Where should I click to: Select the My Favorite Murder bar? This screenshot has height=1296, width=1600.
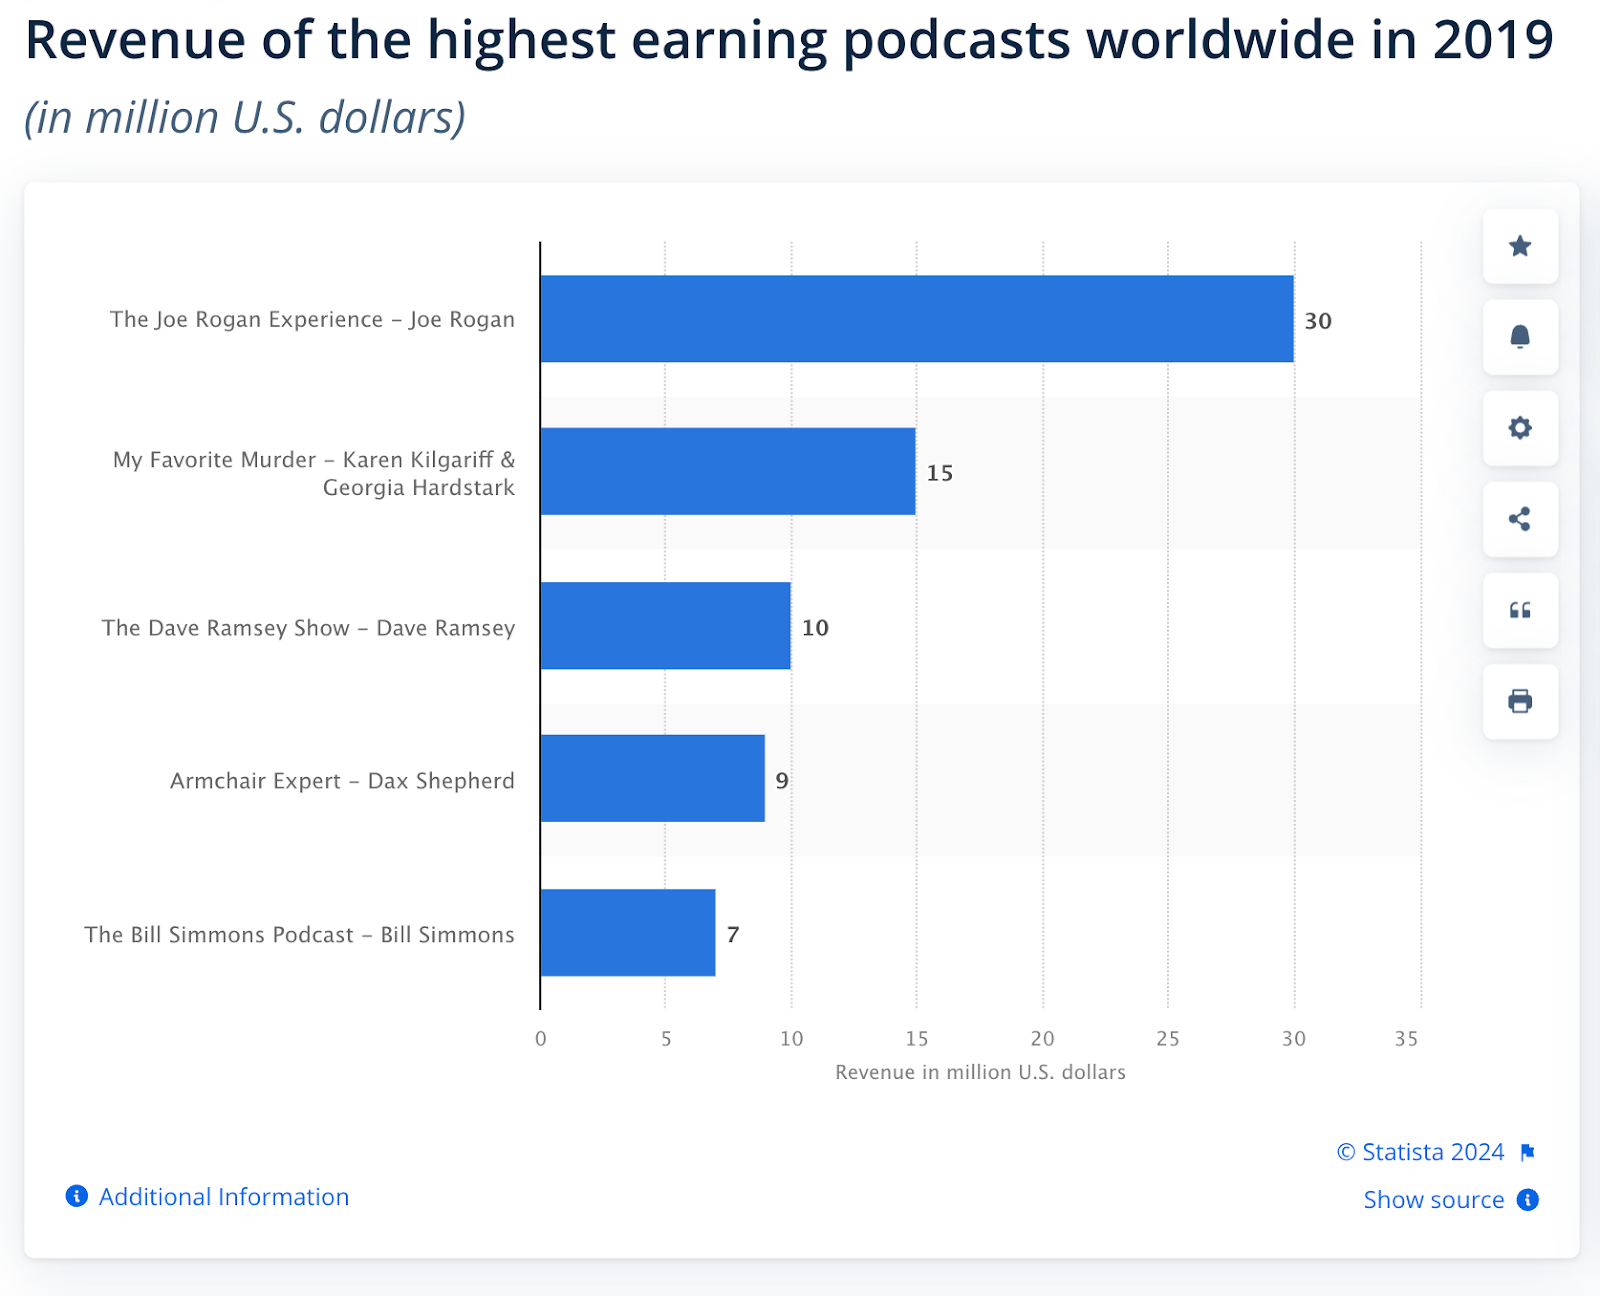coord(727,472)
